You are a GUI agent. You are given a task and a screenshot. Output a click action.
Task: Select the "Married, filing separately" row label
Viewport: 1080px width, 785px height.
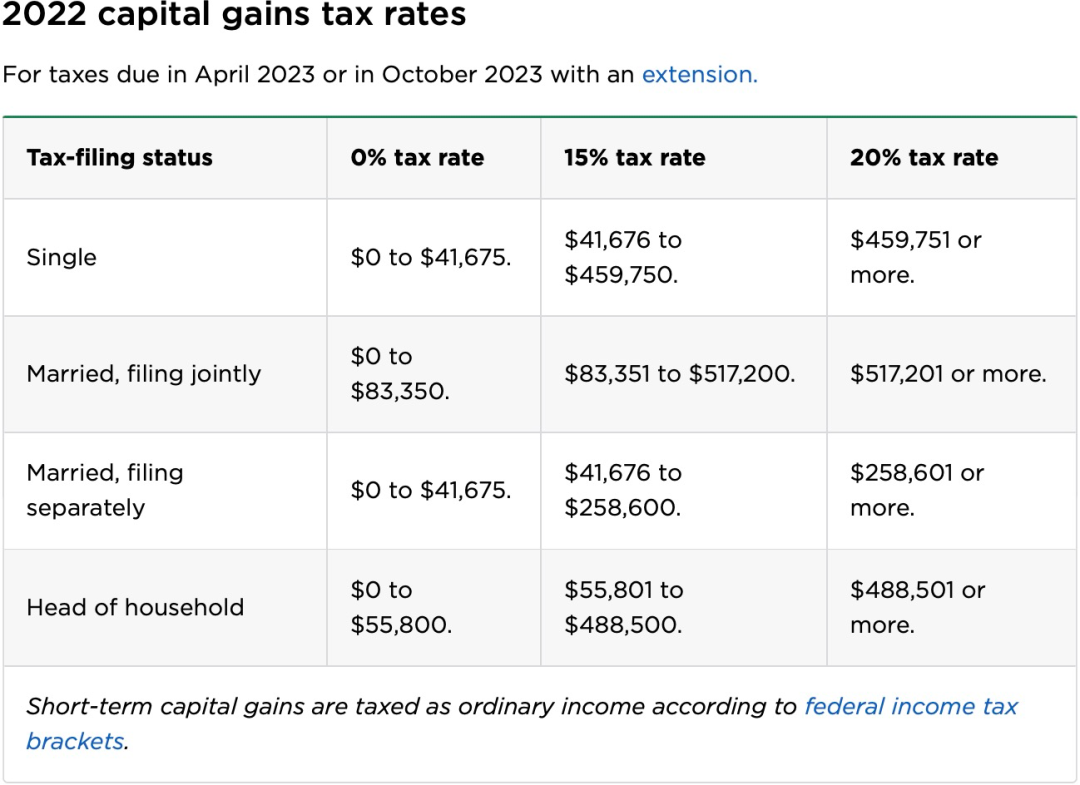[x=105, y=490]
